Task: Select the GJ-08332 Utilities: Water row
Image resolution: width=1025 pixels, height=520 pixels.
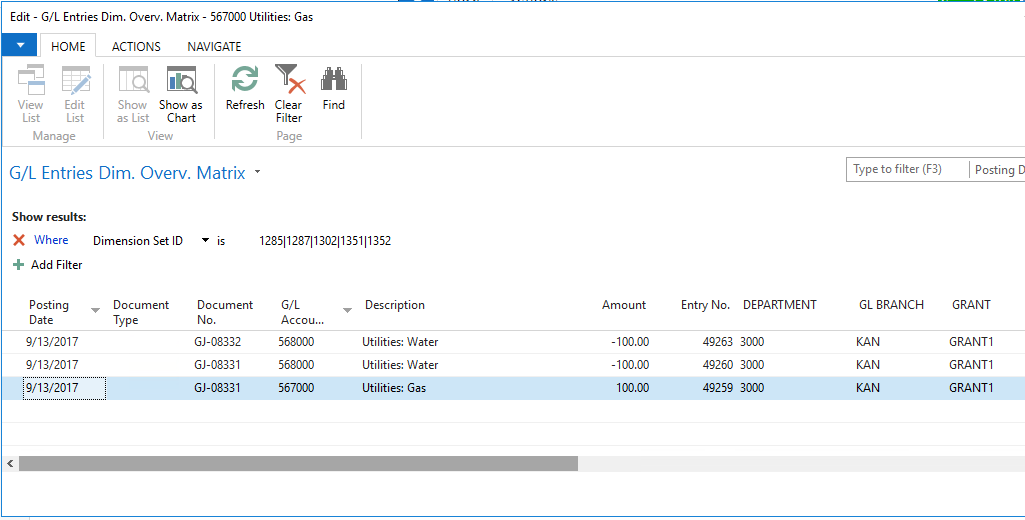Action: (x=400, y=342)
